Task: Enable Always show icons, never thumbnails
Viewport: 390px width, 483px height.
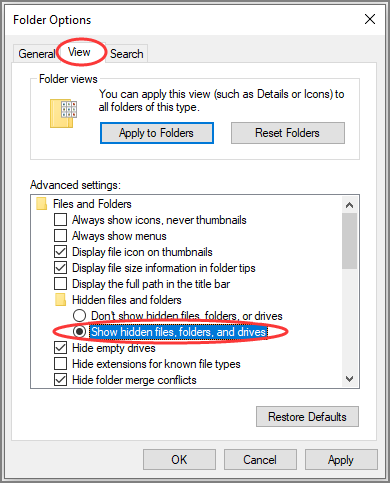Action: point(60,220)
